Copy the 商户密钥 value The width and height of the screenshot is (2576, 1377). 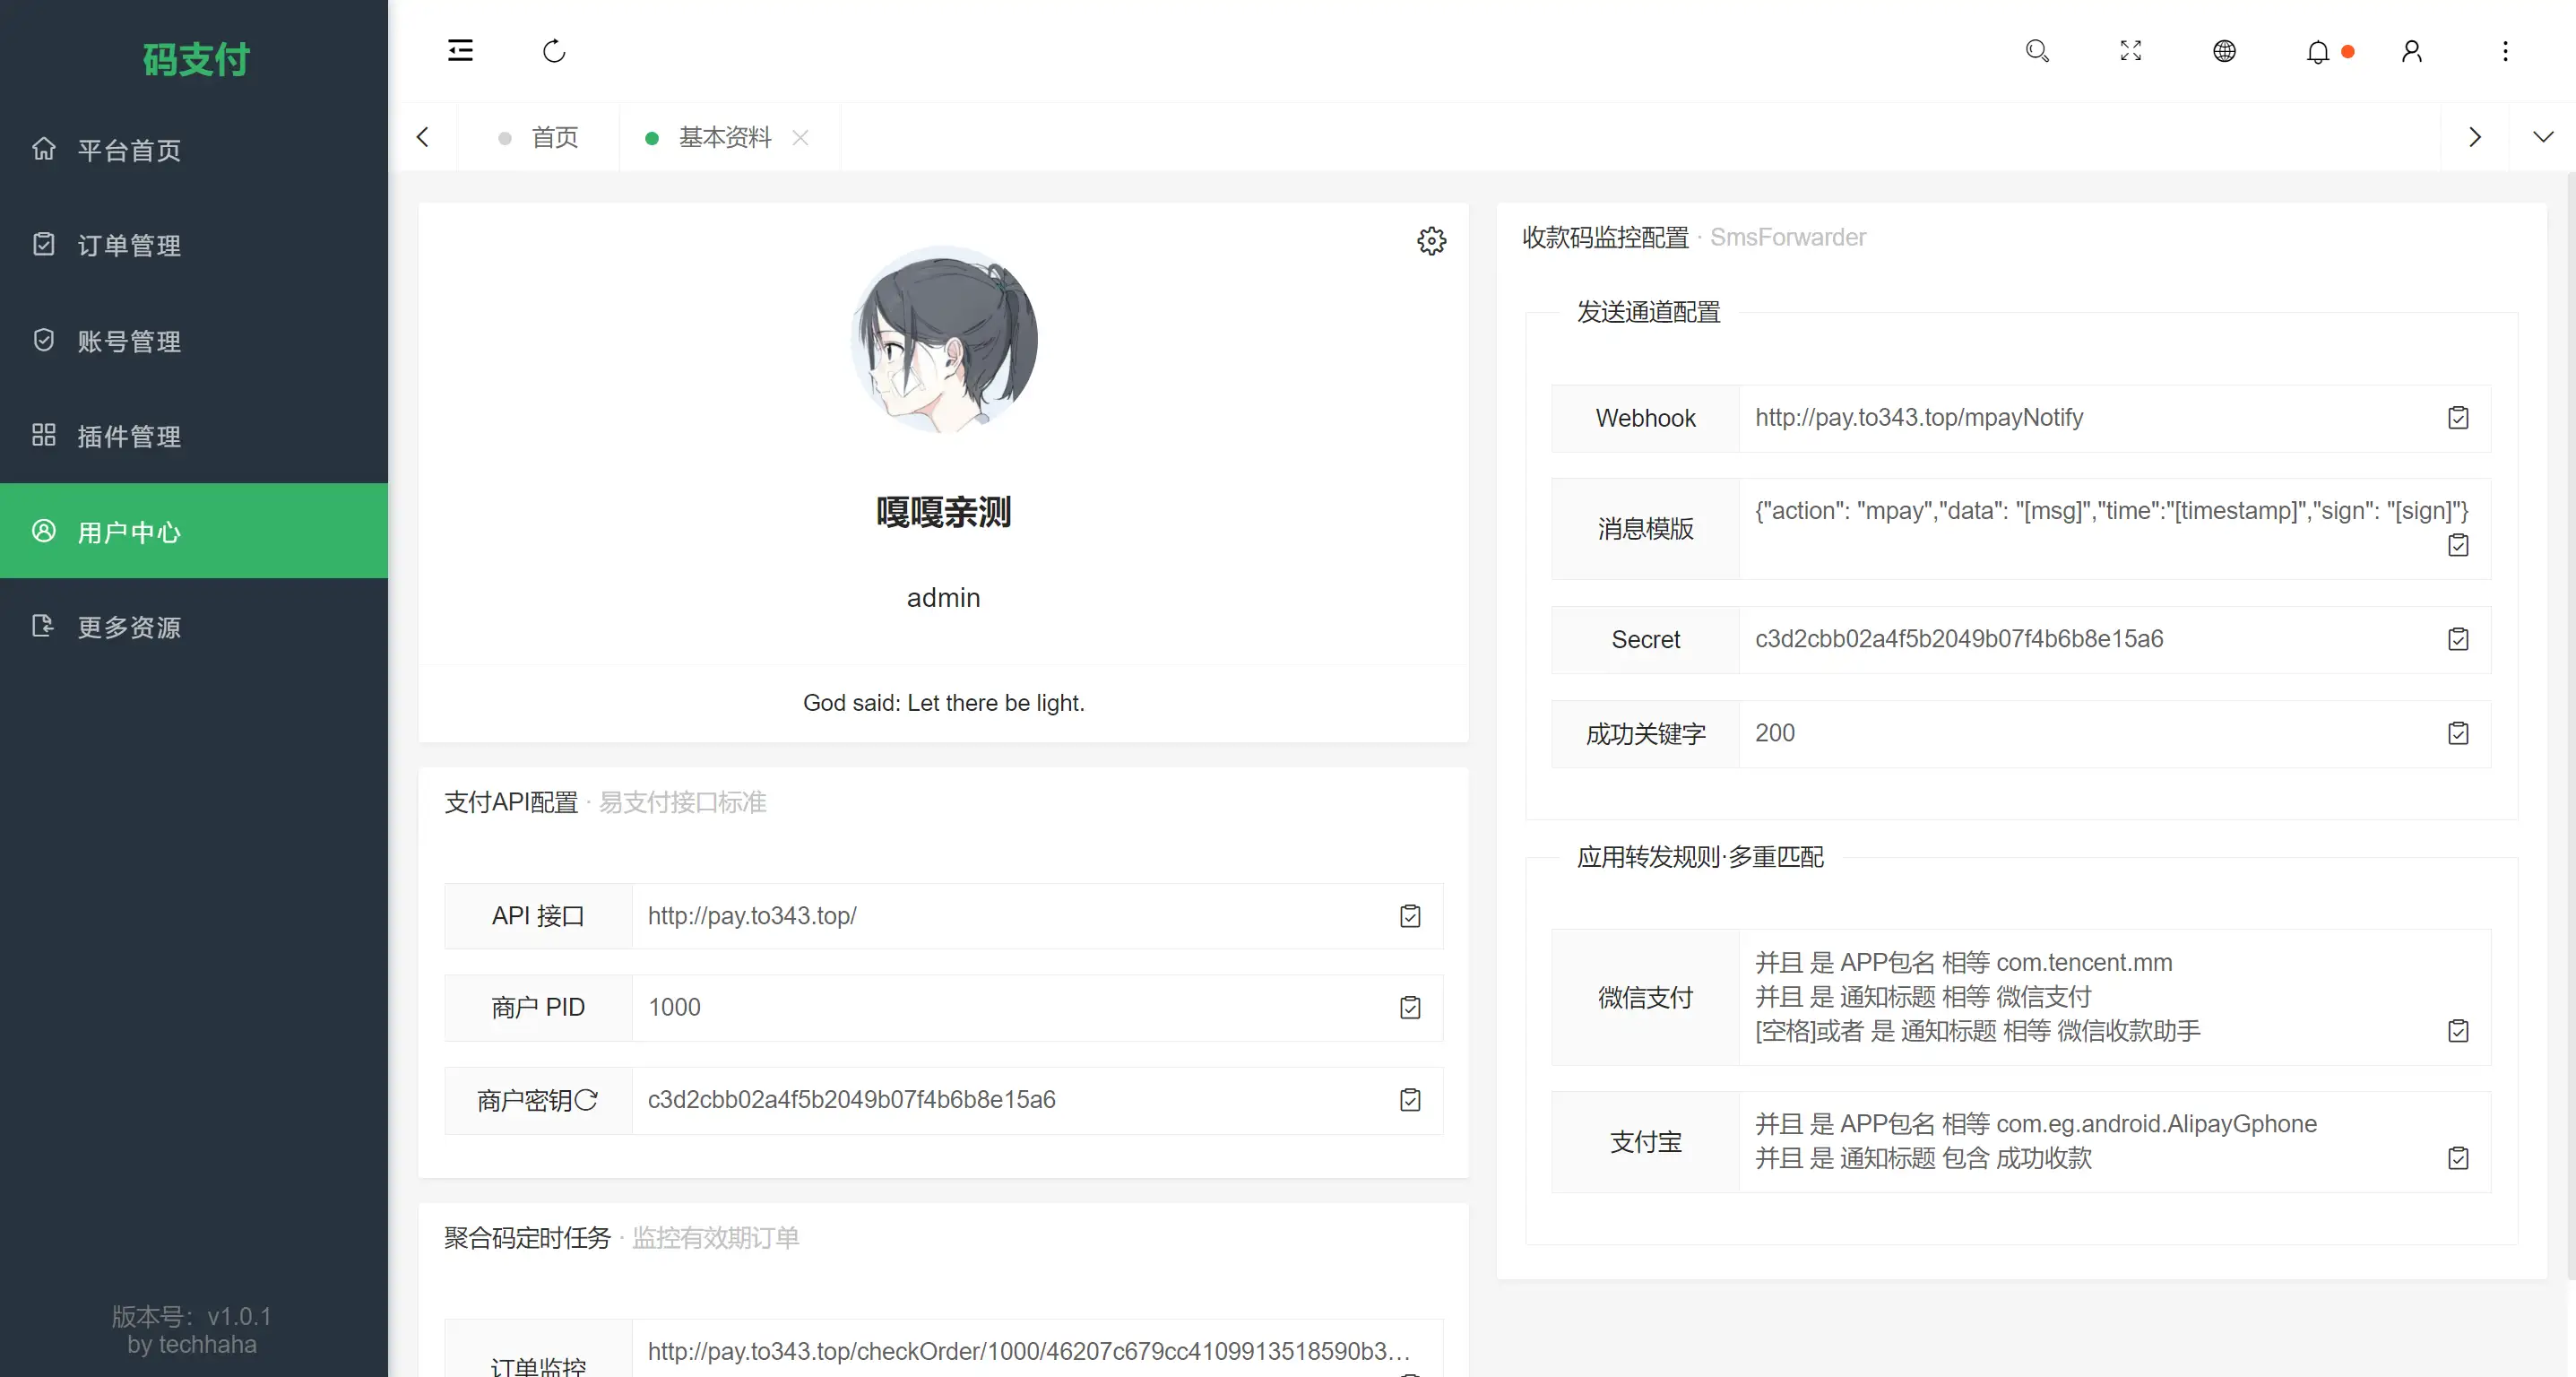pyautogui.click(x=1409, y=1100)
